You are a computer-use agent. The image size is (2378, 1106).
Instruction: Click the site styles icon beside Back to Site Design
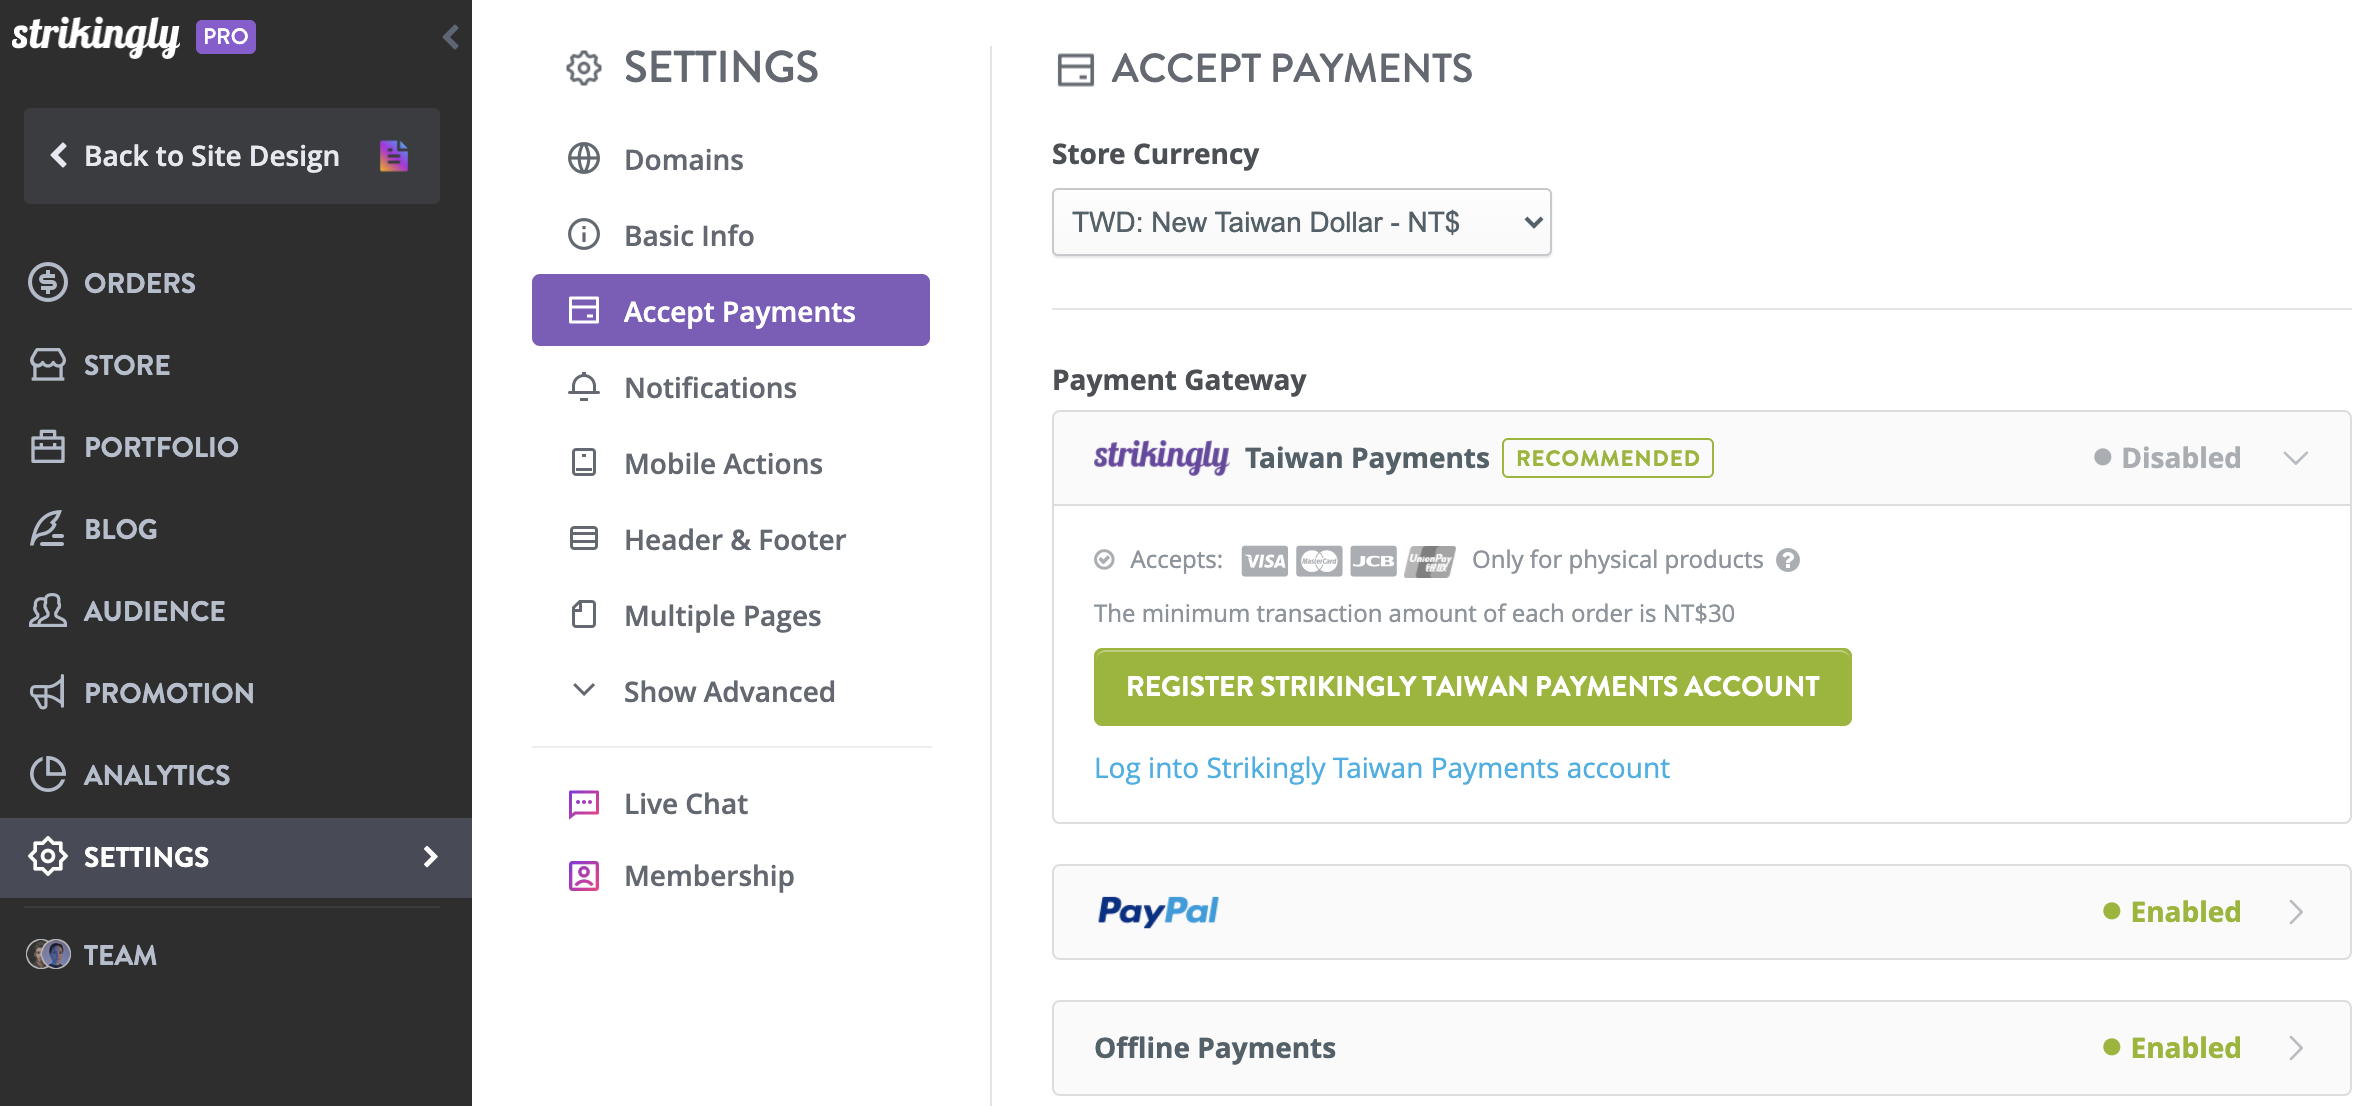click(x=394, y=155)
